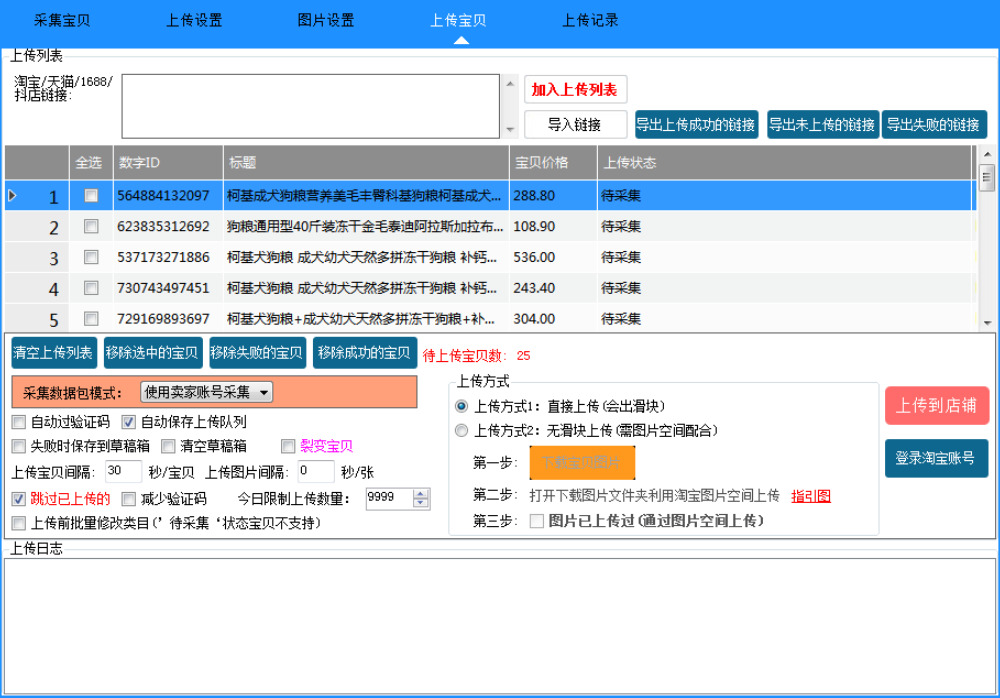This screenshot has width=1000, height=698.
Task: Increase 今日限制上传数量 with the up arrow
Action: pyautogui.click(x=421, y=494)
